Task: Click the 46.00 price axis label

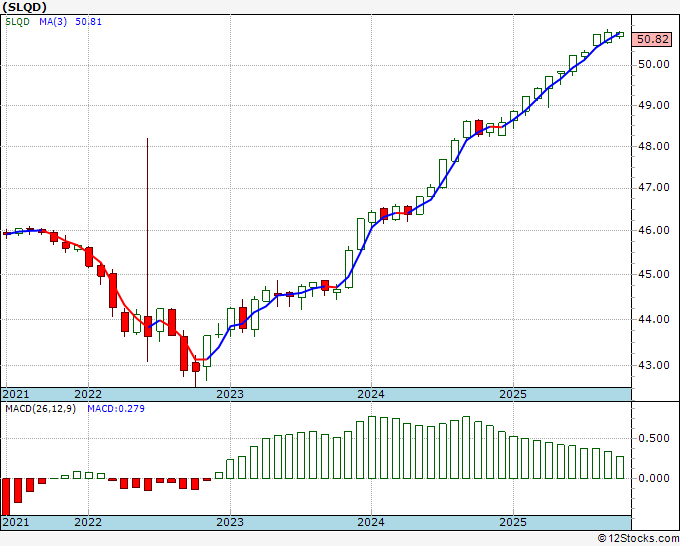Action: click(x=653, y=230)
